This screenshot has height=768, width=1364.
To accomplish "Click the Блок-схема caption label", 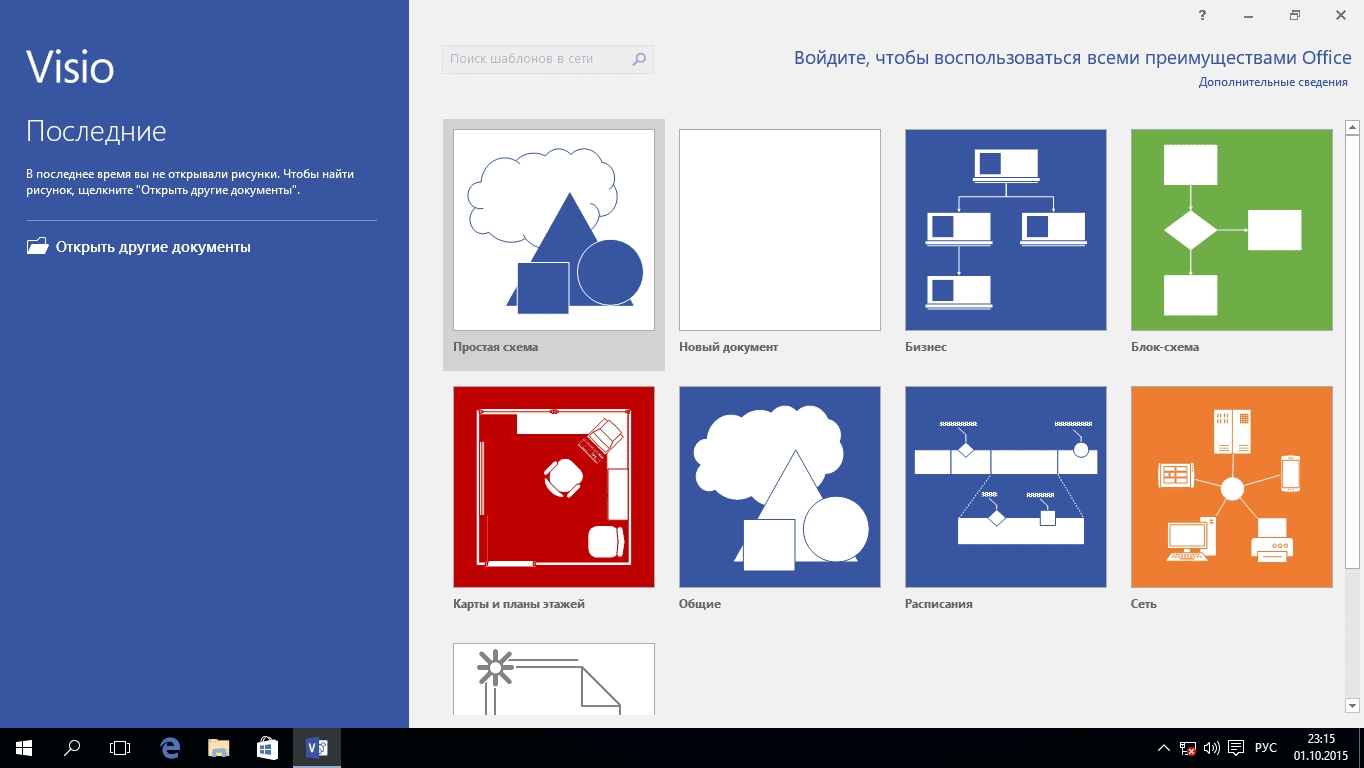I will coord(1165,347).
